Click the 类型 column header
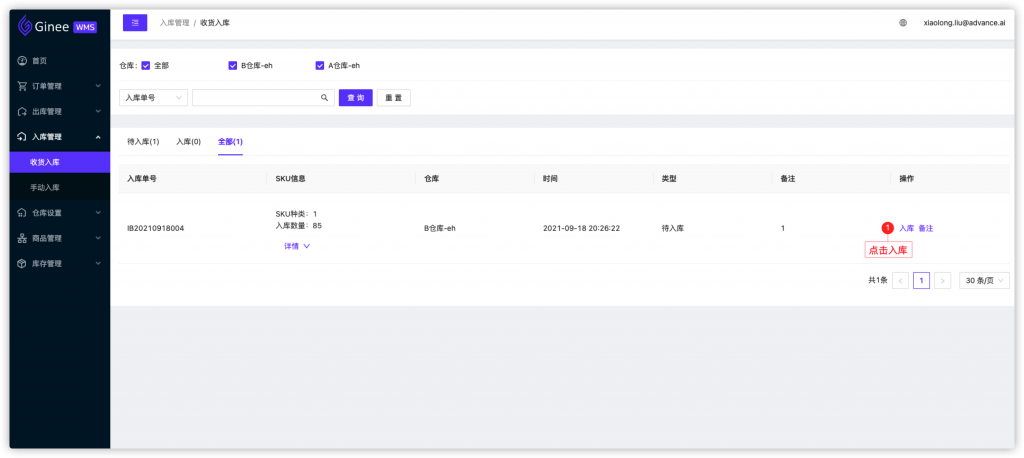 (669, 178)
